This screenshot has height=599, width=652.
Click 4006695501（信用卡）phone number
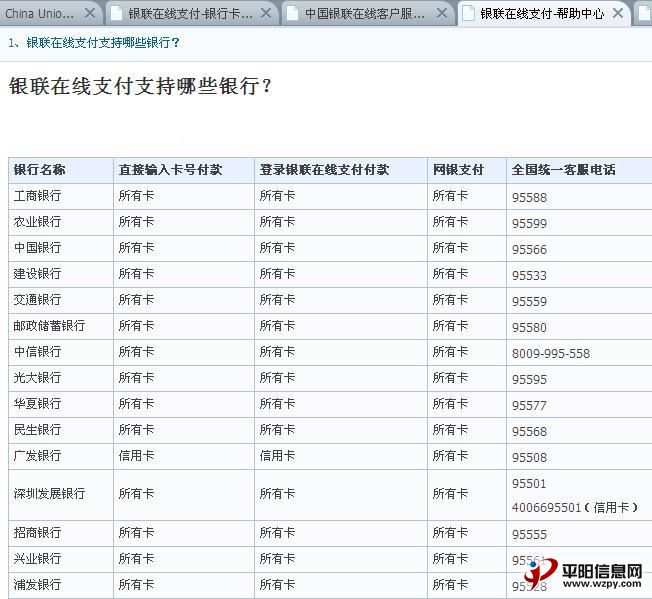tap(575, 507)
